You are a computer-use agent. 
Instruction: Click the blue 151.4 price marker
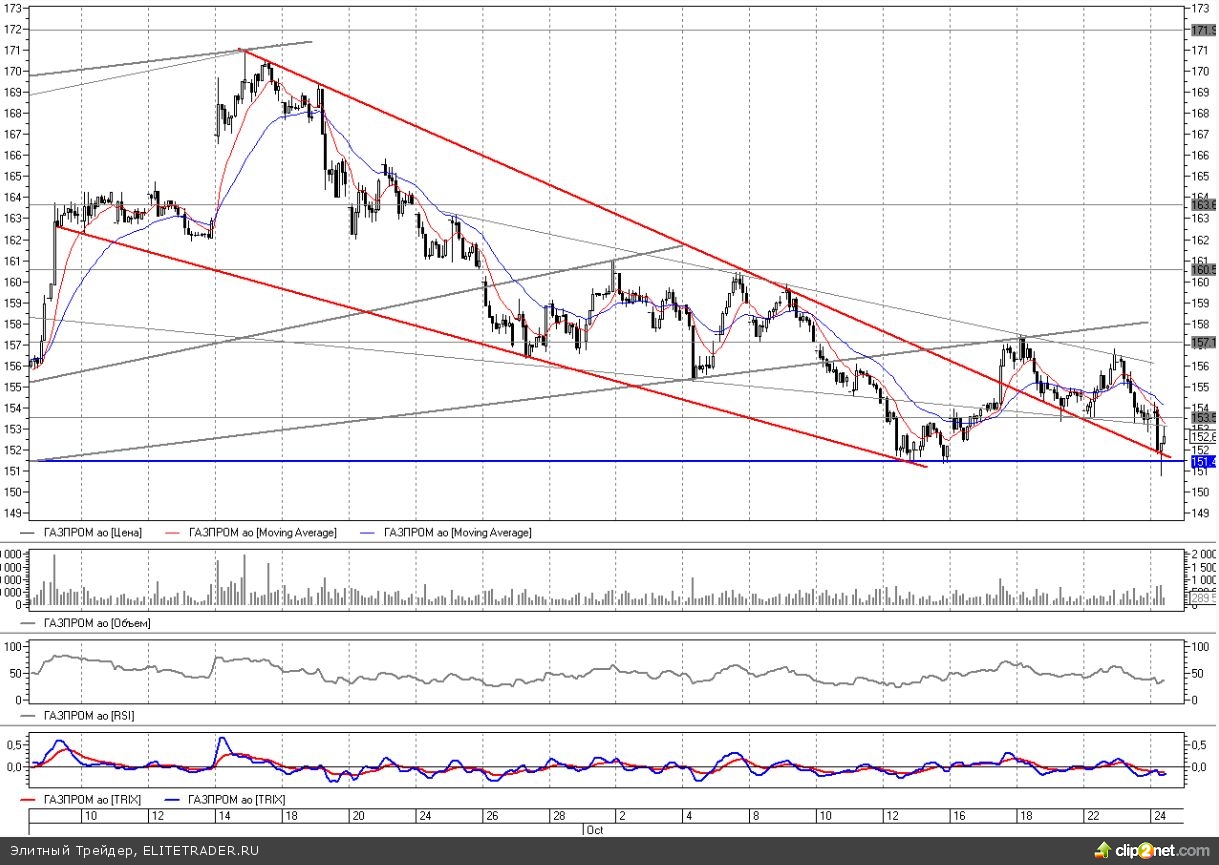(x=1202, y=462)
